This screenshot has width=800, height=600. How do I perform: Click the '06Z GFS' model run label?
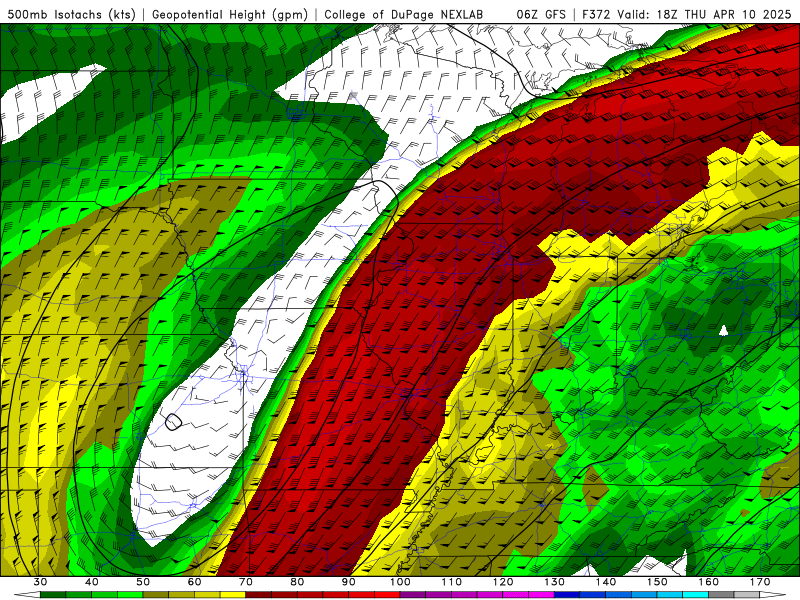coord(541,15)
